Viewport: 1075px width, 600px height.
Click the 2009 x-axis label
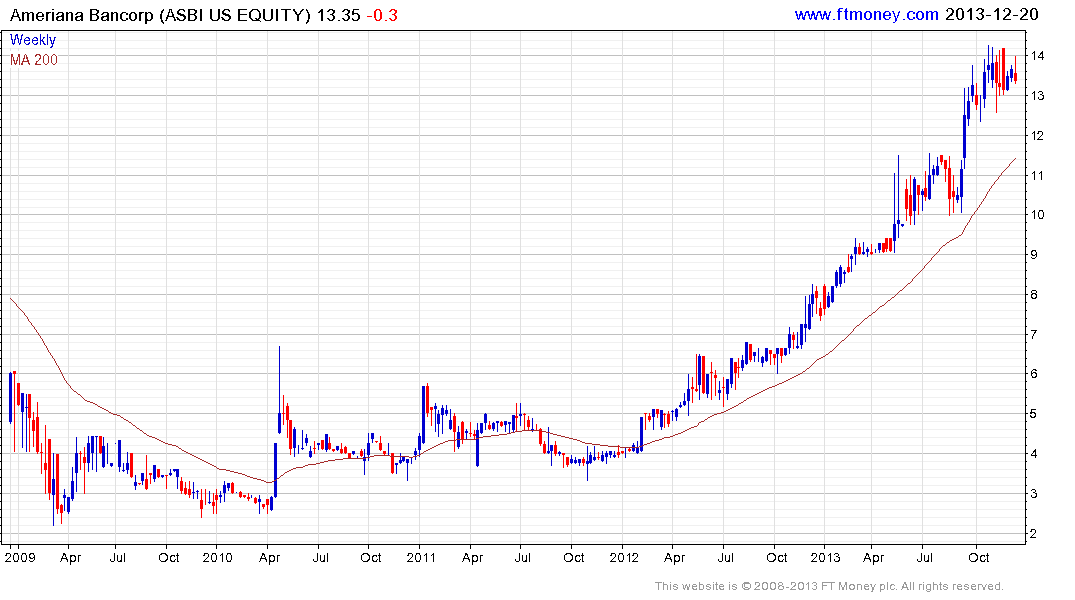pyautogui.click(x=19, y=557)
